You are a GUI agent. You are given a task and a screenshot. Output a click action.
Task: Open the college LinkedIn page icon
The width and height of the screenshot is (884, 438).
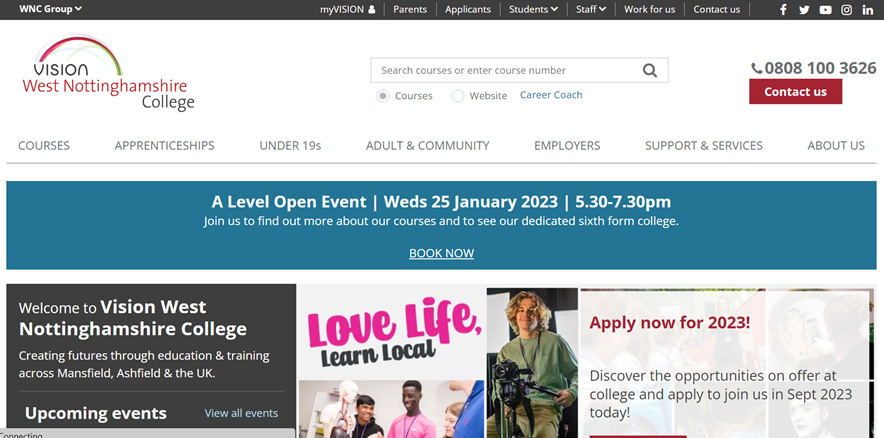coord(868,10)
